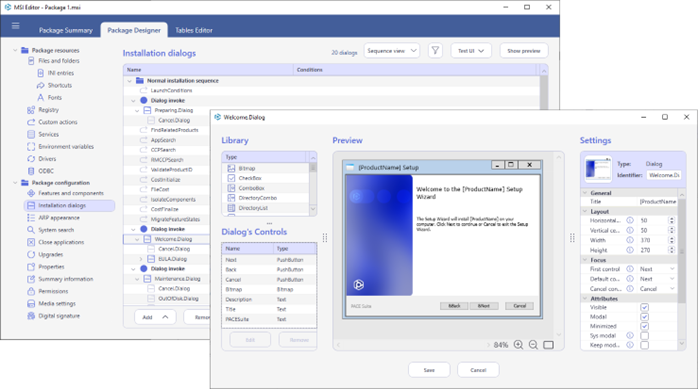Image resolution: width=698 pixels, height=389 pixels.
Task: Switch to the Package Summary tab
Action: pos(66,30)
